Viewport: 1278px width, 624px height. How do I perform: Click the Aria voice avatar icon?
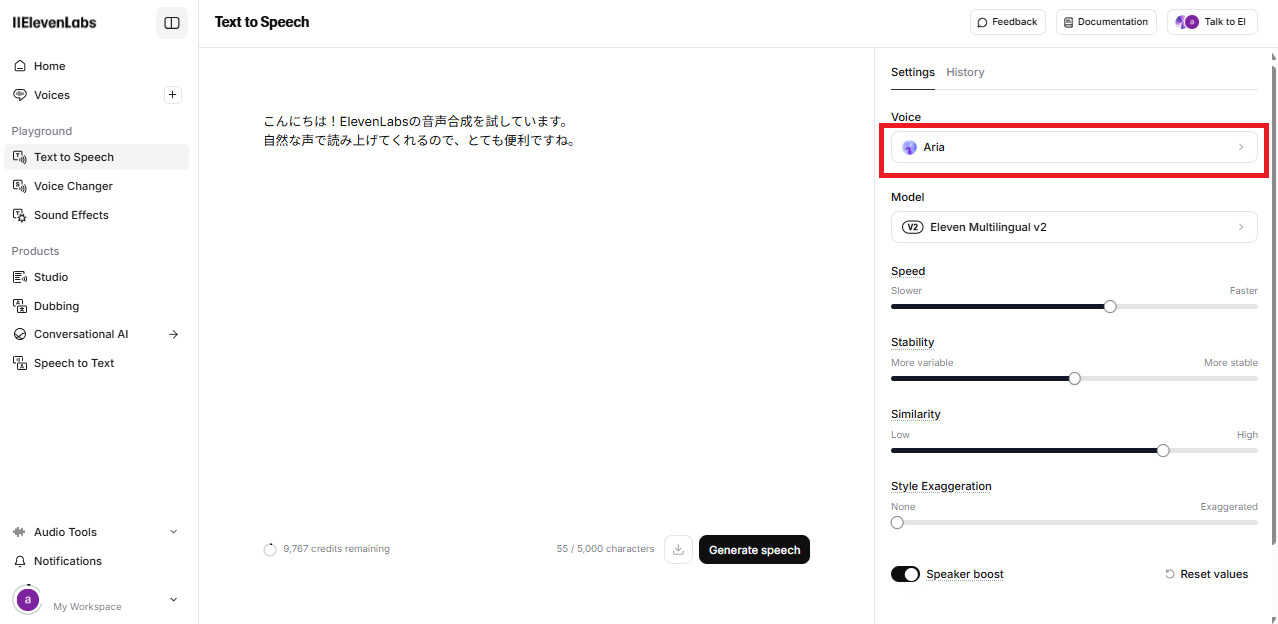[909, 147]
